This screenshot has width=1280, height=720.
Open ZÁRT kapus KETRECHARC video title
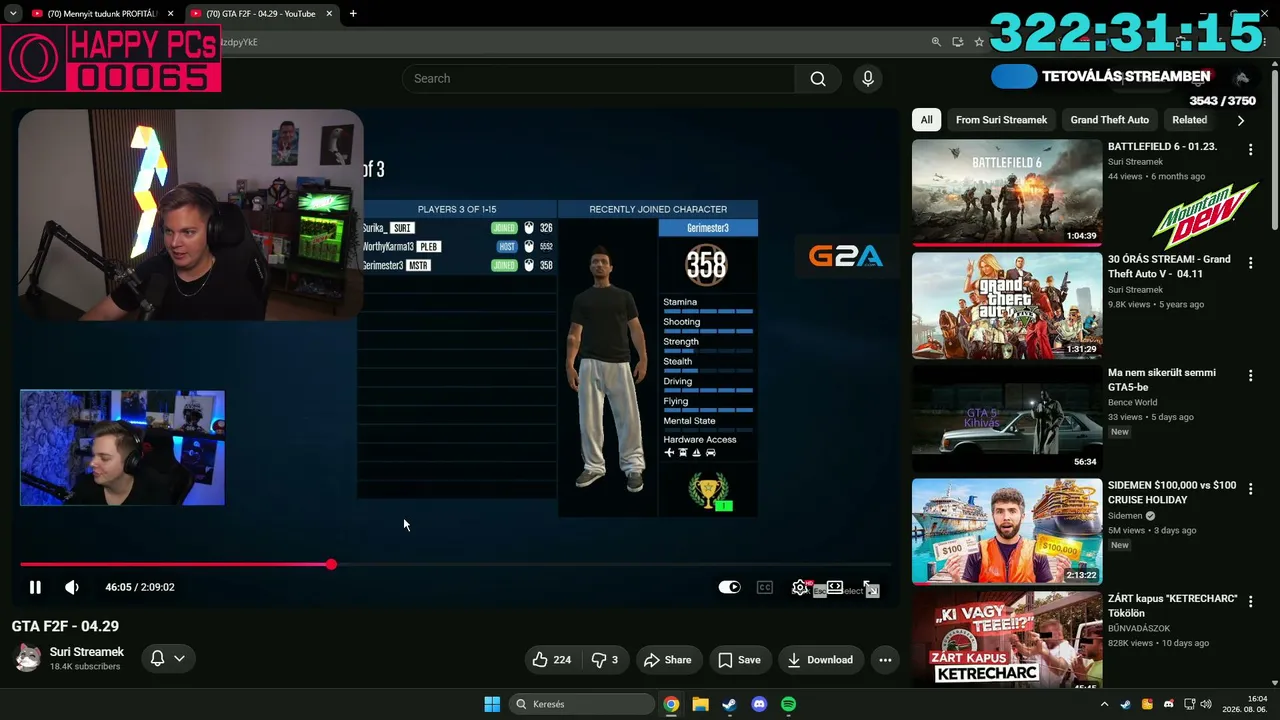1173,605
